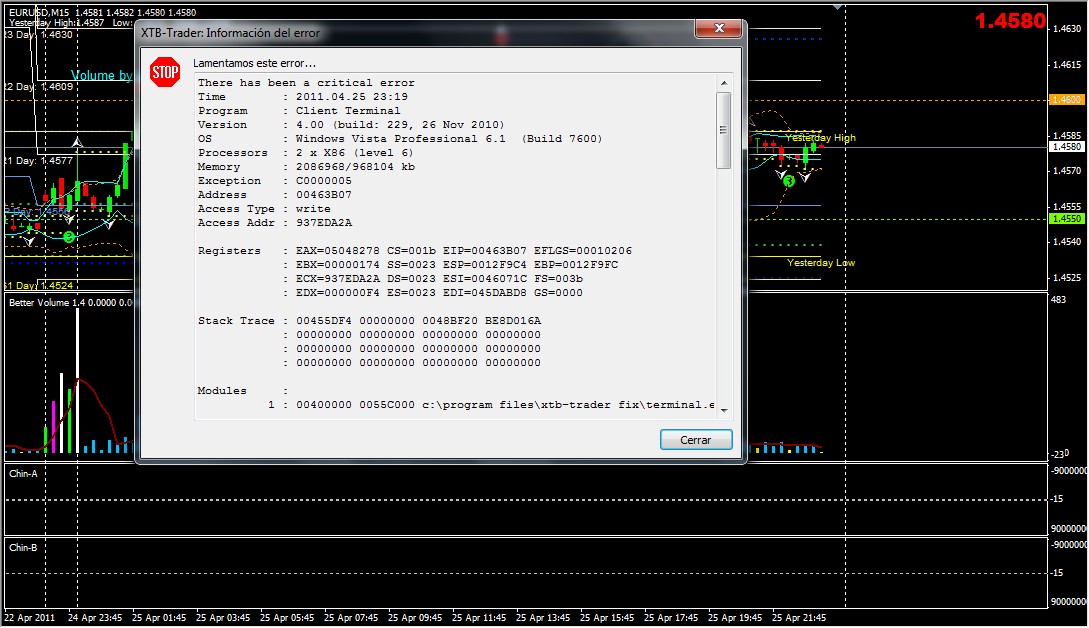Image resolution: width=1089 pixels, height=628 pixels.
Task: Click the Modules header line
Action: (243, 390)
